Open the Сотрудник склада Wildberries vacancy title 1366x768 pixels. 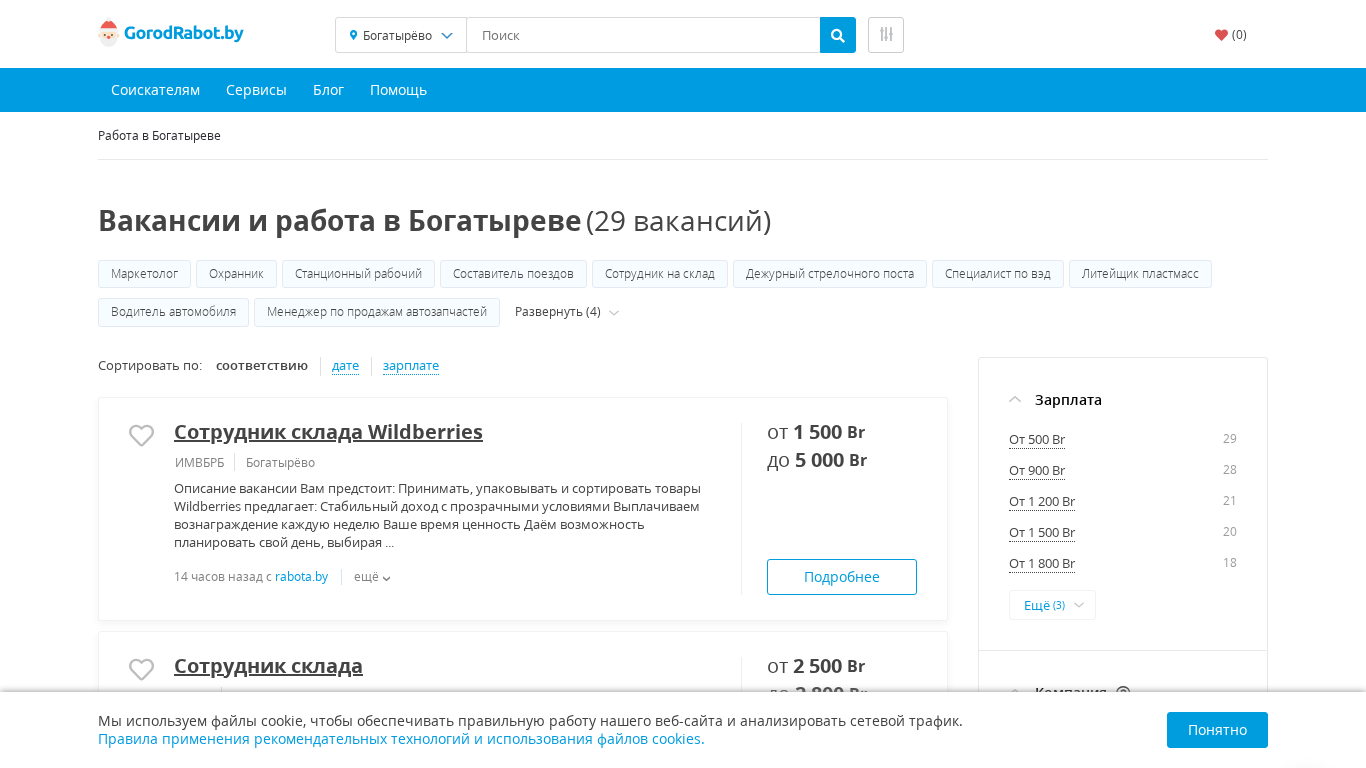coord(328,432)
